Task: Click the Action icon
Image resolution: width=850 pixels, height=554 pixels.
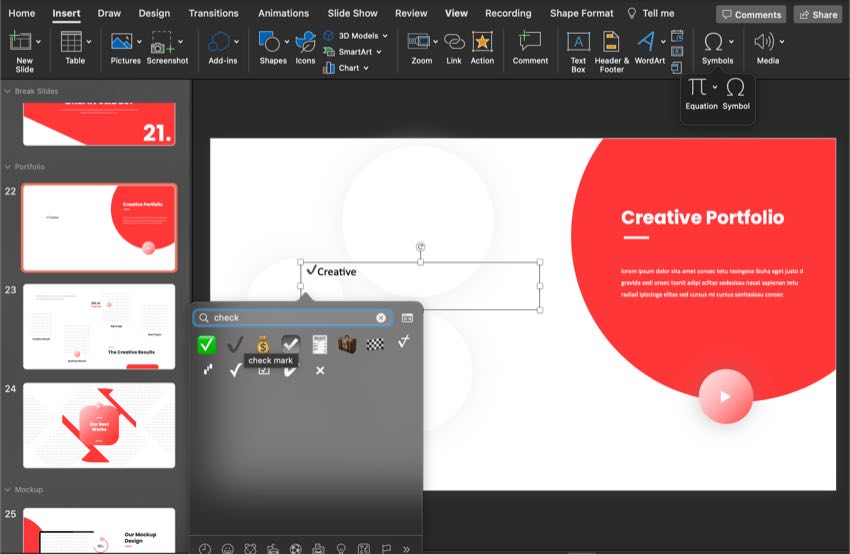Action: (x=482, y=42)
